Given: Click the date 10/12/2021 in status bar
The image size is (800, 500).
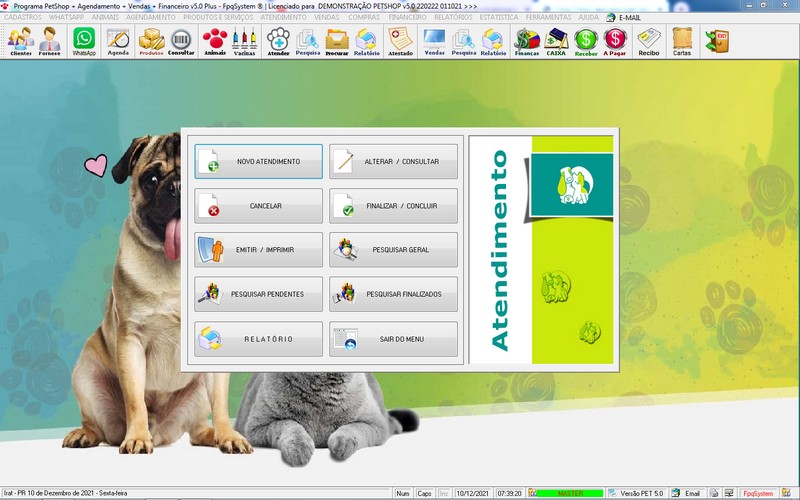Looking at the screenshot, I should 472,493.
